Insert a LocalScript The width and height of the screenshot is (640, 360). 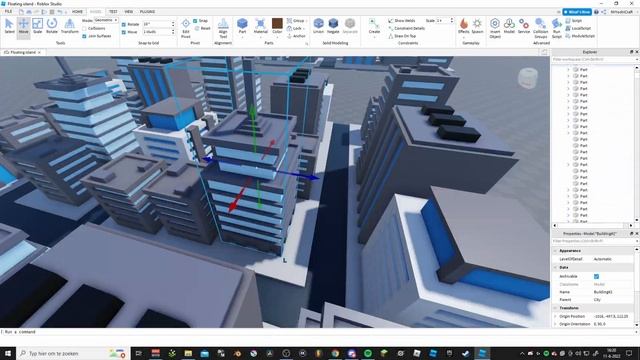(578, 28)
